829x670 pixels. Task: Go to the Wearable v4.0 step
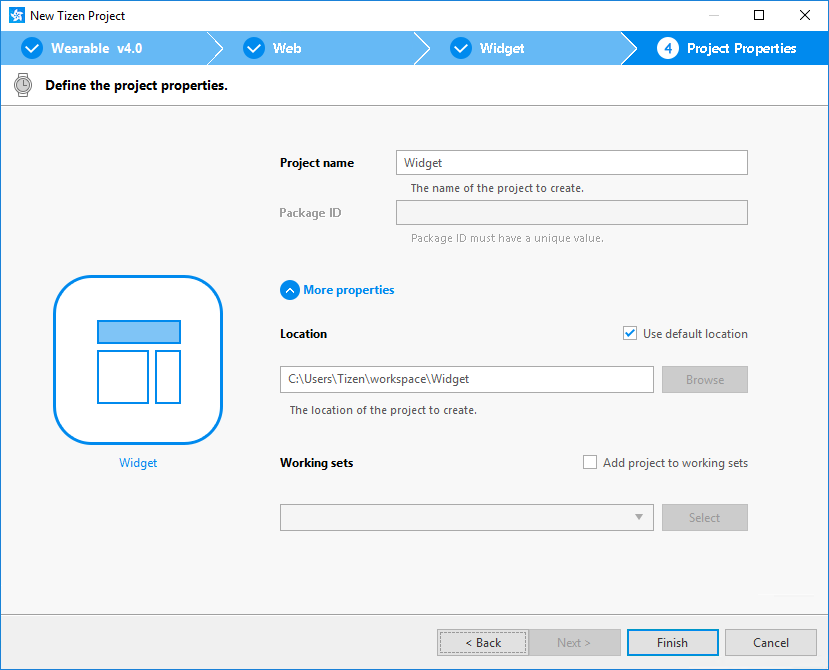[96, 48]
